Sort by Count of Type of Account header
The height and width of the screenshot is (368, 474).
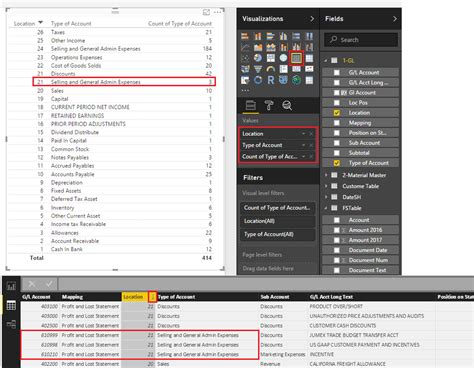tap(180, 24)
